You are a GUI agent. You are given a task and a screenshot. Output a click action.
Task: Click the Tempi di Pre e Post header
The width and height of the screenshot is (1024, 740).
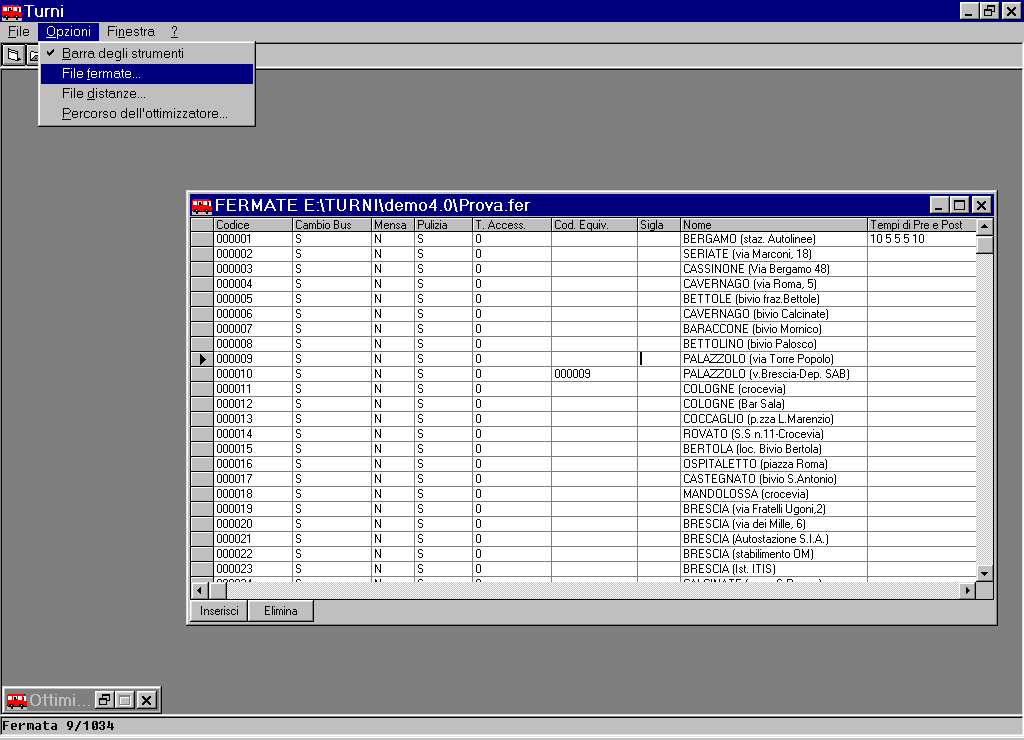click(921, 225)
